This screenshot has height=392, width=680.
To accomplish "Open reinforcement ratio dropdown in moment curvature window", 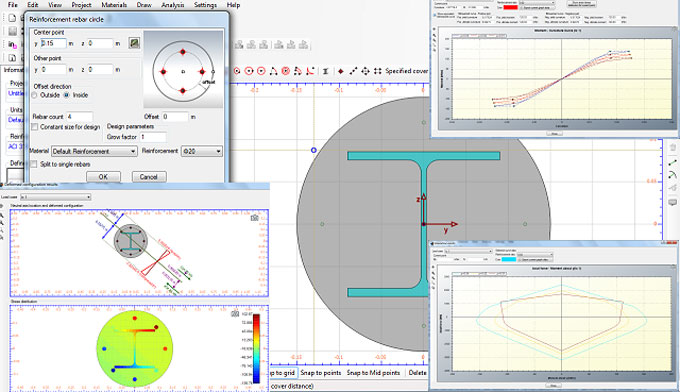I will coord(537,3).
